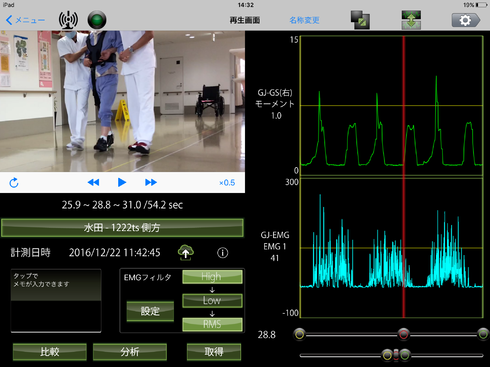Play the gait video
The height and width of the screenshot is (367, 490).
point(122,182)
